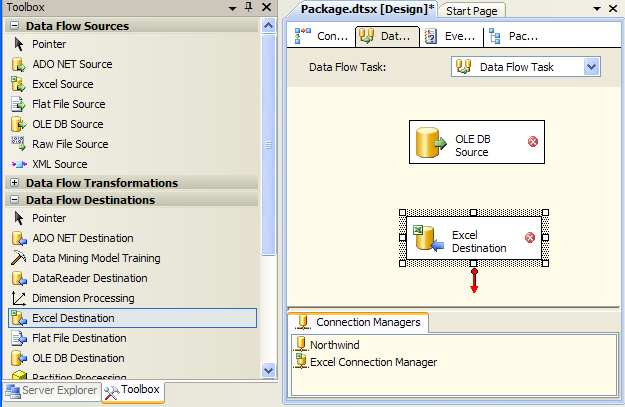
Task: Select Northwind text in Connection Managers
Action: 335,345
